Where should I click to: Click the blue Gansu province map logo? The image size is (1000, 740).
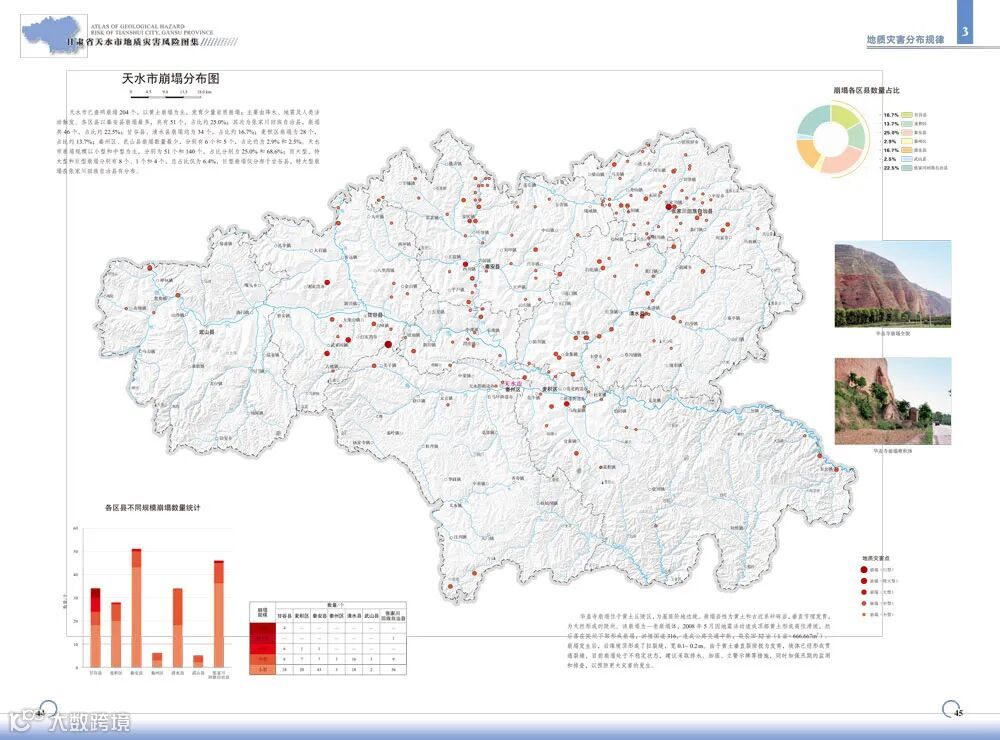[54, 36]
